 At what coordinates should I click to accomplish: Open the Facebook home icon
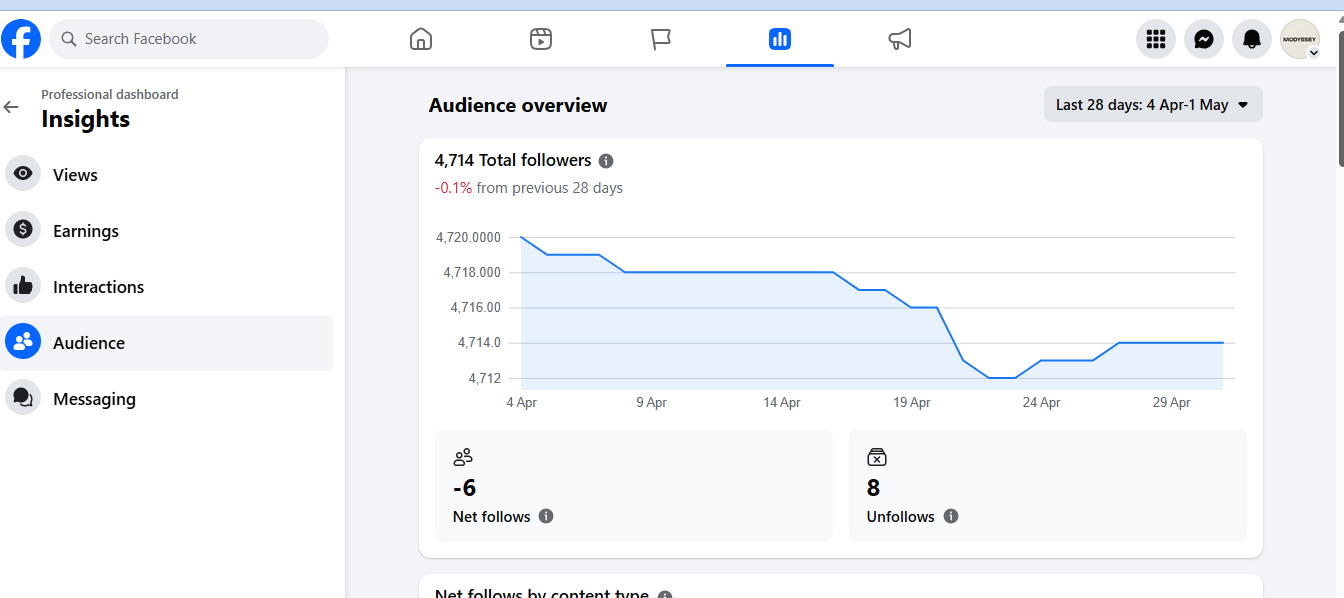421,39
